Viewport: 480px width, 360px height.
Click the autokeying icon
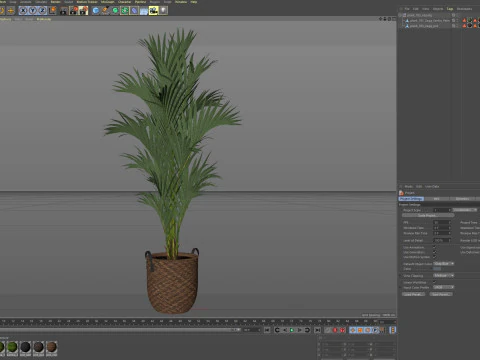coord(342,330)
